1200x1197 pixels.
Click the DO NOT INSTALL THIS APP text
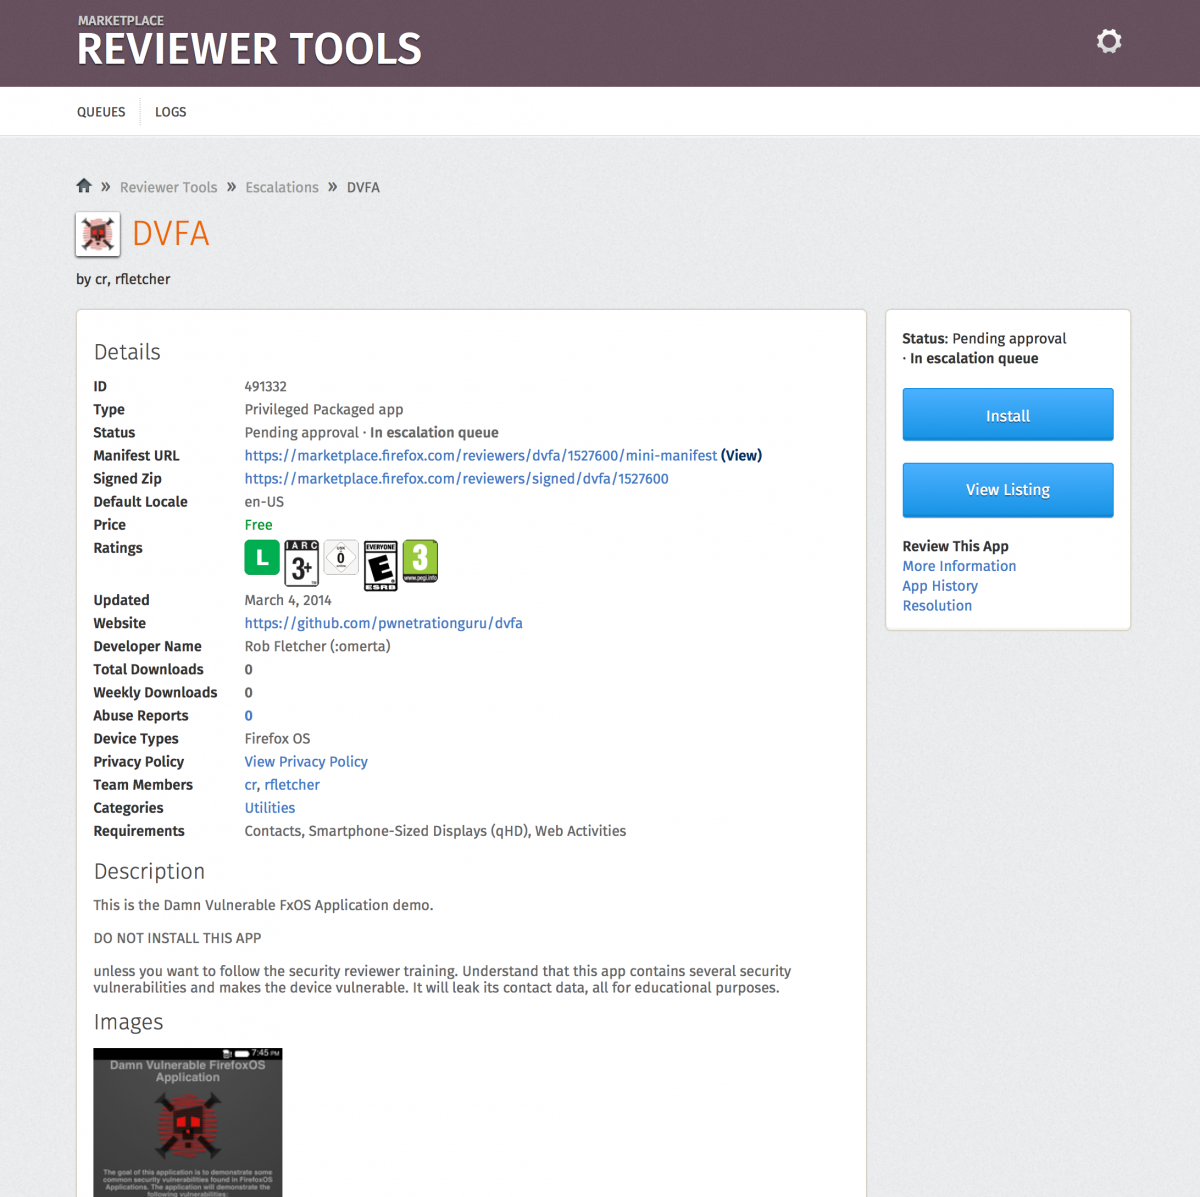coord(177,938)
